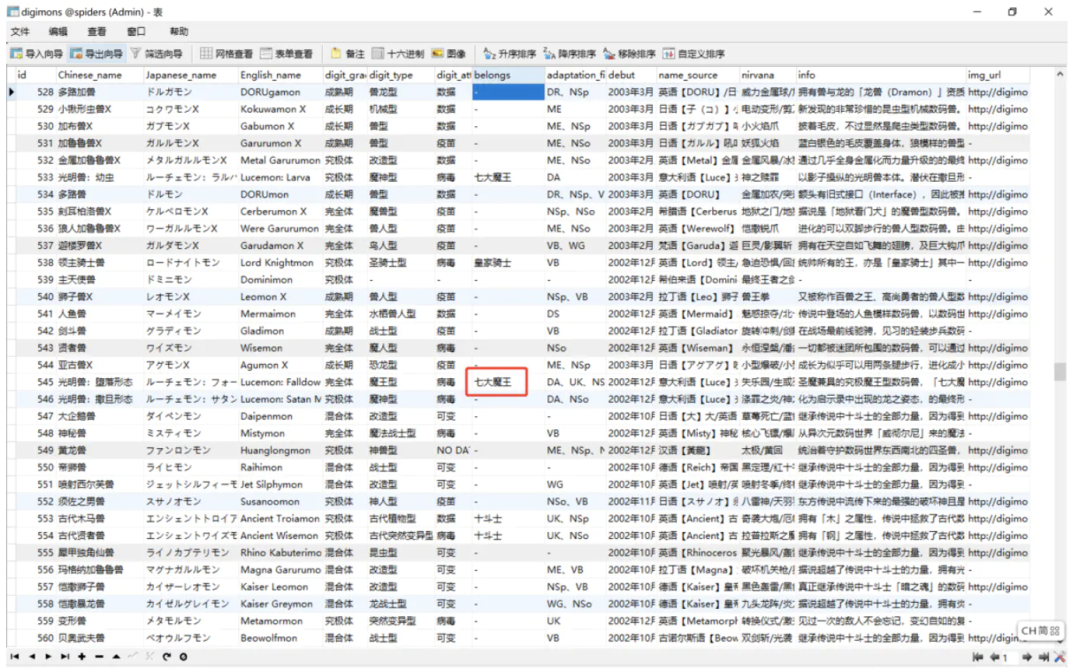Go to the next record
The width and height of the screenshot is (1080, 672).
point(48,657)
